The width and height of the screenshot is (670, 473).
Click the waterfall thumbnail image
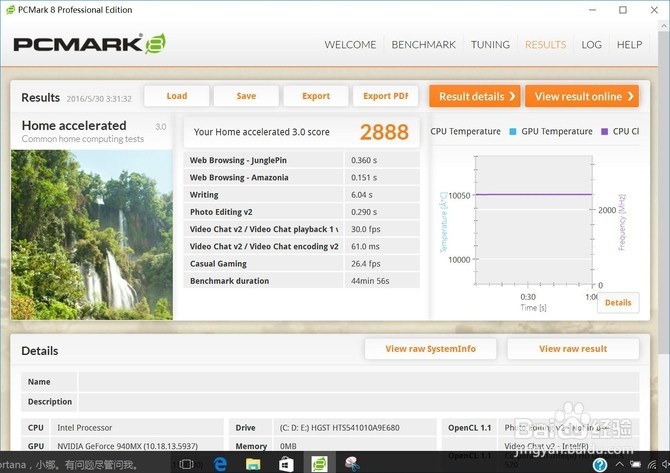coord(92,235)
